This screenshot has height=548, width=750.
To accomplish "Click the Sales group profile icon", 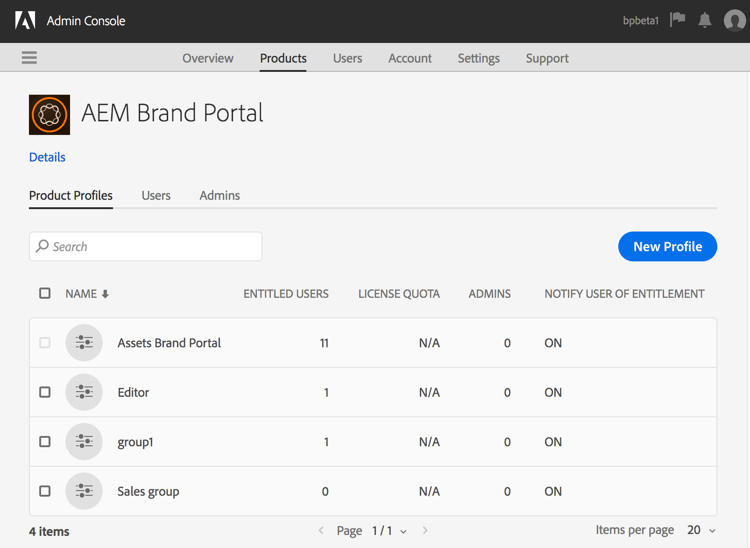I will (x=84, y=491).
